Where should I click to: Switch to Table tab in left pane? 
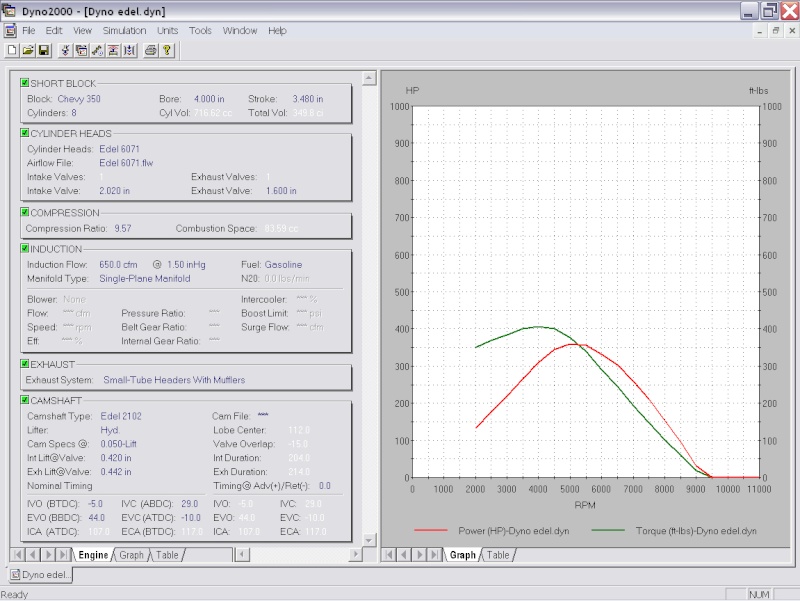(x=167, y=555)
